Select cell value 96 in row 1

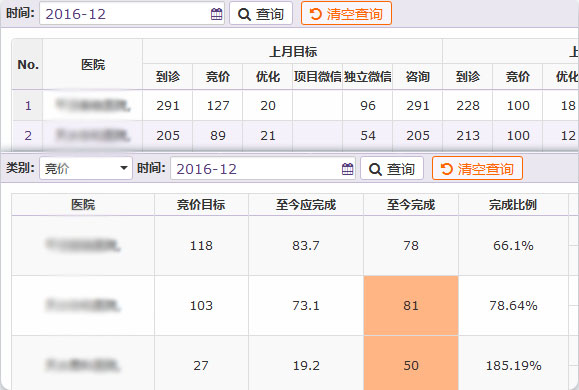click(368, 105)
